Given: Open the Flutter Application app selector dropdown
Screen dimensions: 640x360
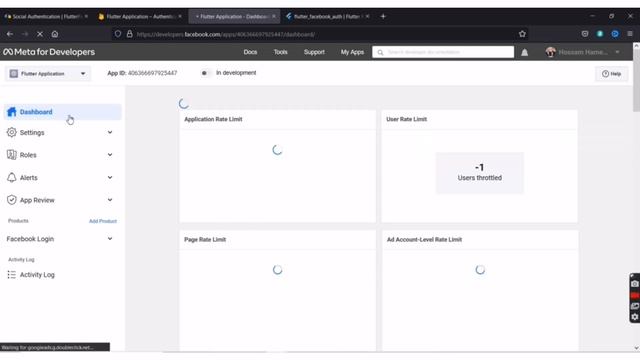Looking at the screenshot, I should 48,74.
